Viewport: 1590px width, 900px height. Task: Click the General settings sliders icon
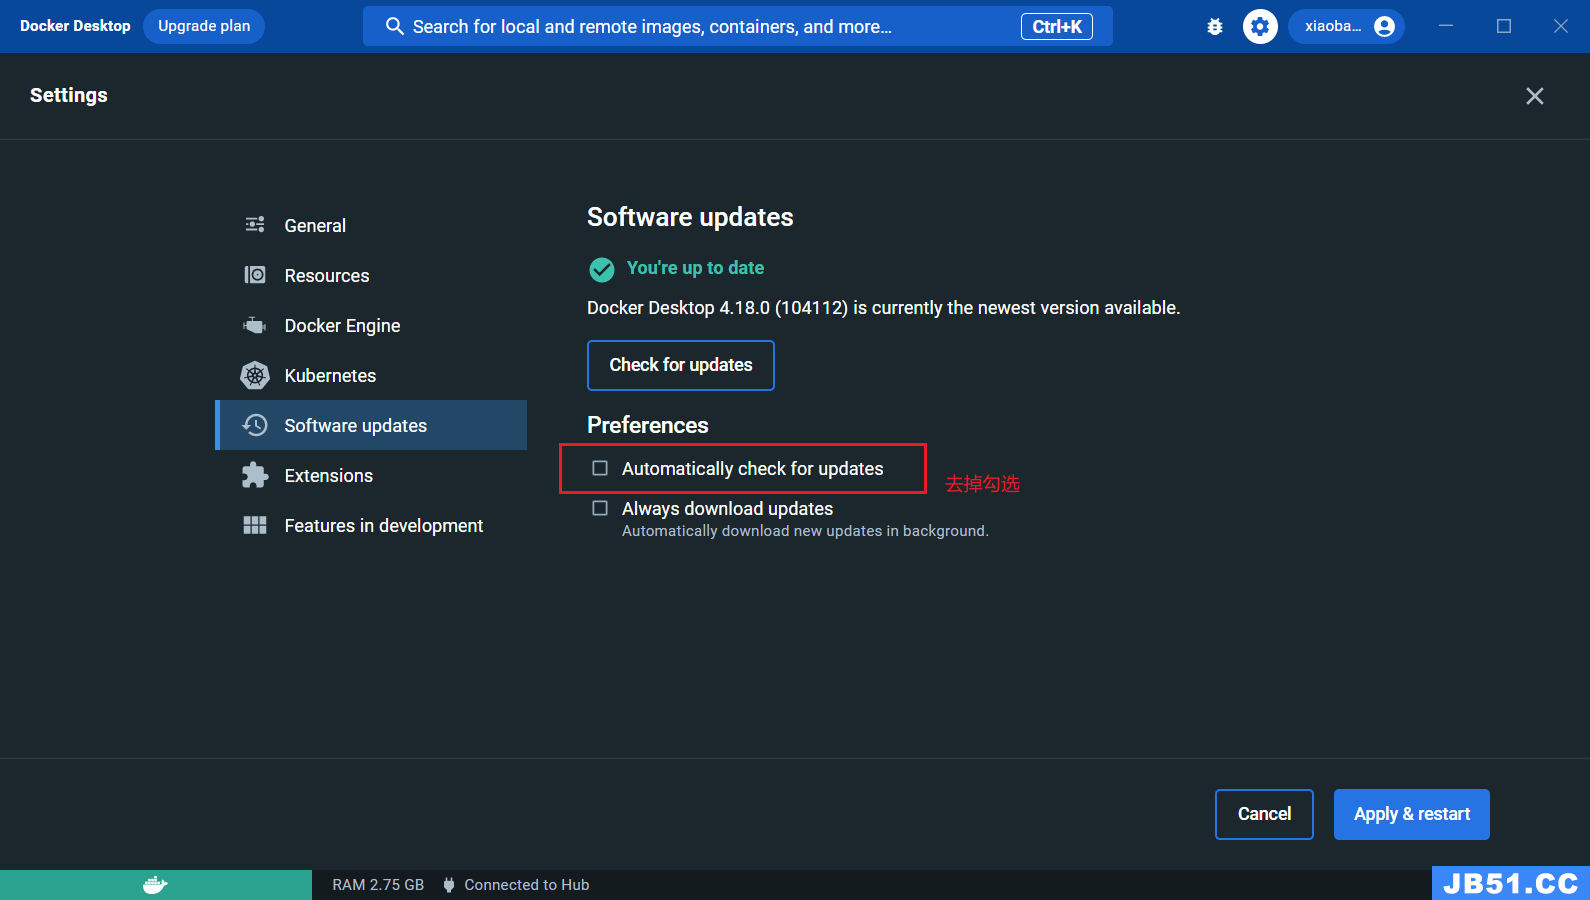click(x=255, y=225)
